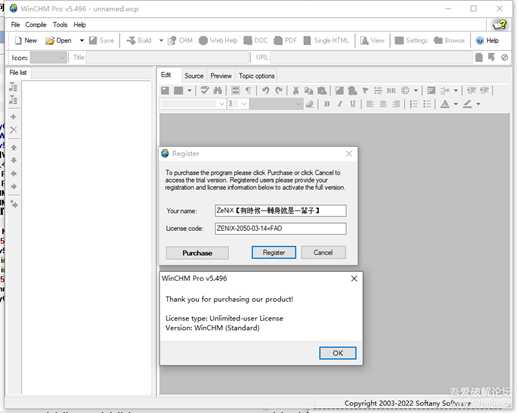Click the Purchase button
Image resolution: width=517 pixels, height=413 pixels.
tap(197, 253)
